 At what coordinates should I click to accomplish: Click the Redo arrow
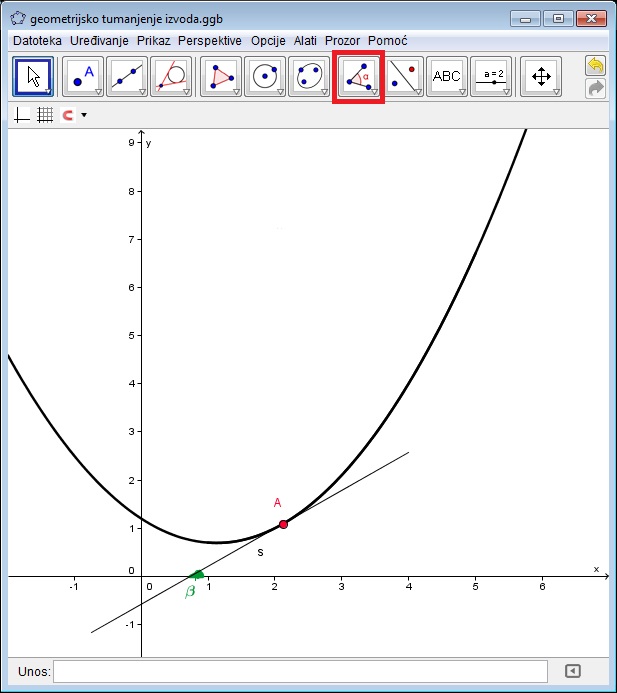point(595,88)
